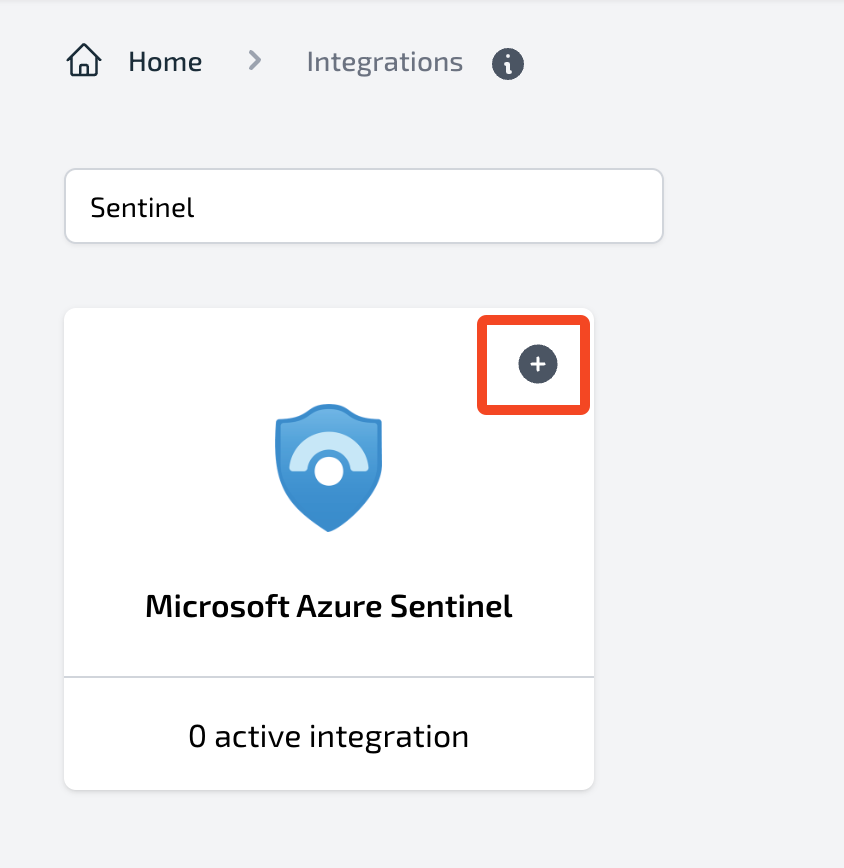The height and width of the screenshot is (868, 844).
Task: Click the "0" count in the card footer
Action: click(x=197, y=737)
